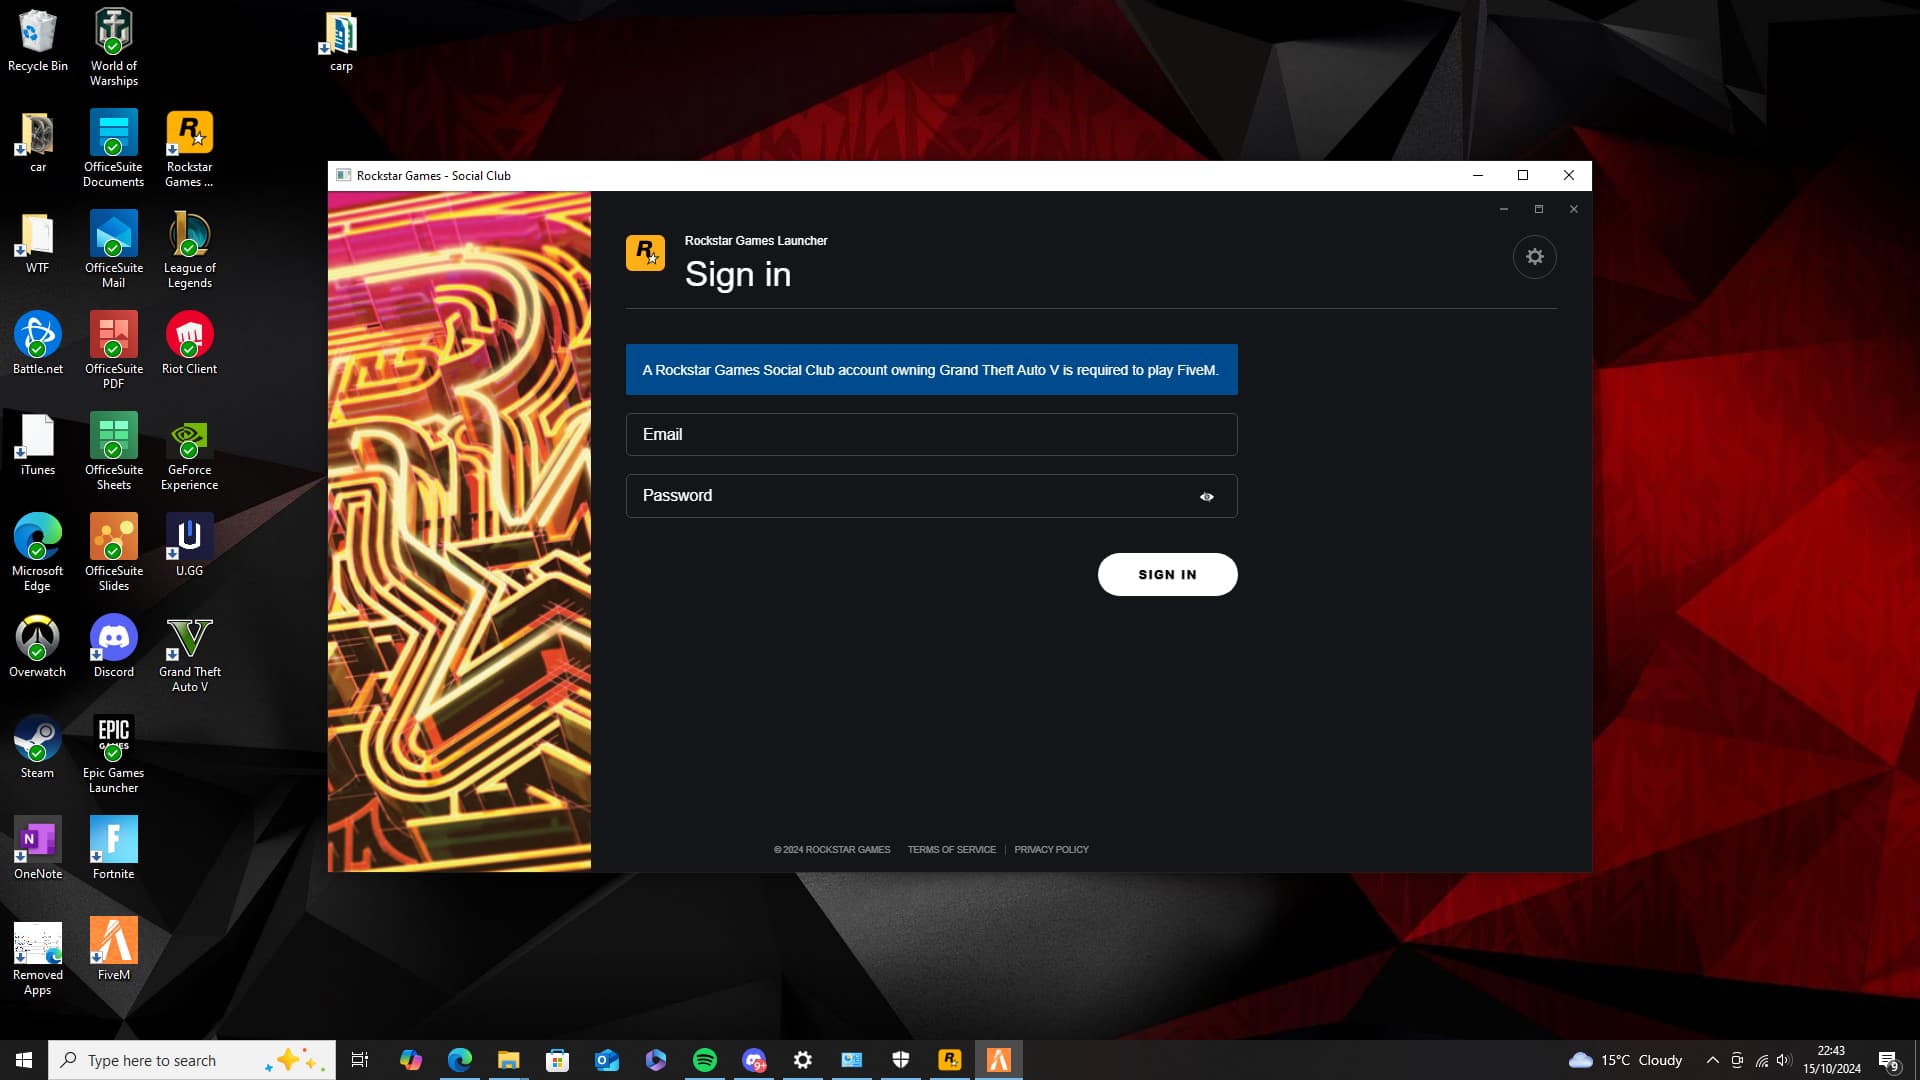Select the Microsoft Edge desktop icon
The width and height of the screenshot is (1920, 1080).
pyautogui.click(x=38, y=553)
